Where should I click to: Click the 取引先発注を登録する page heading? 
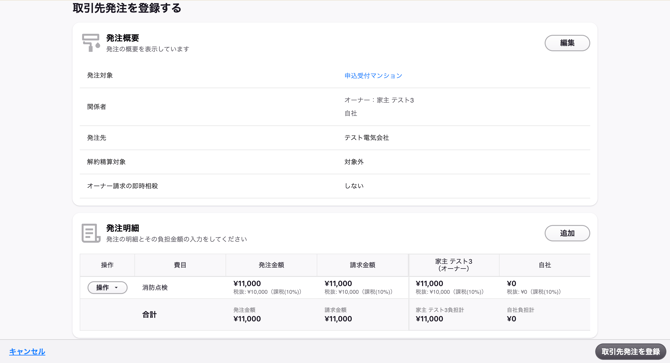[127, 8]
